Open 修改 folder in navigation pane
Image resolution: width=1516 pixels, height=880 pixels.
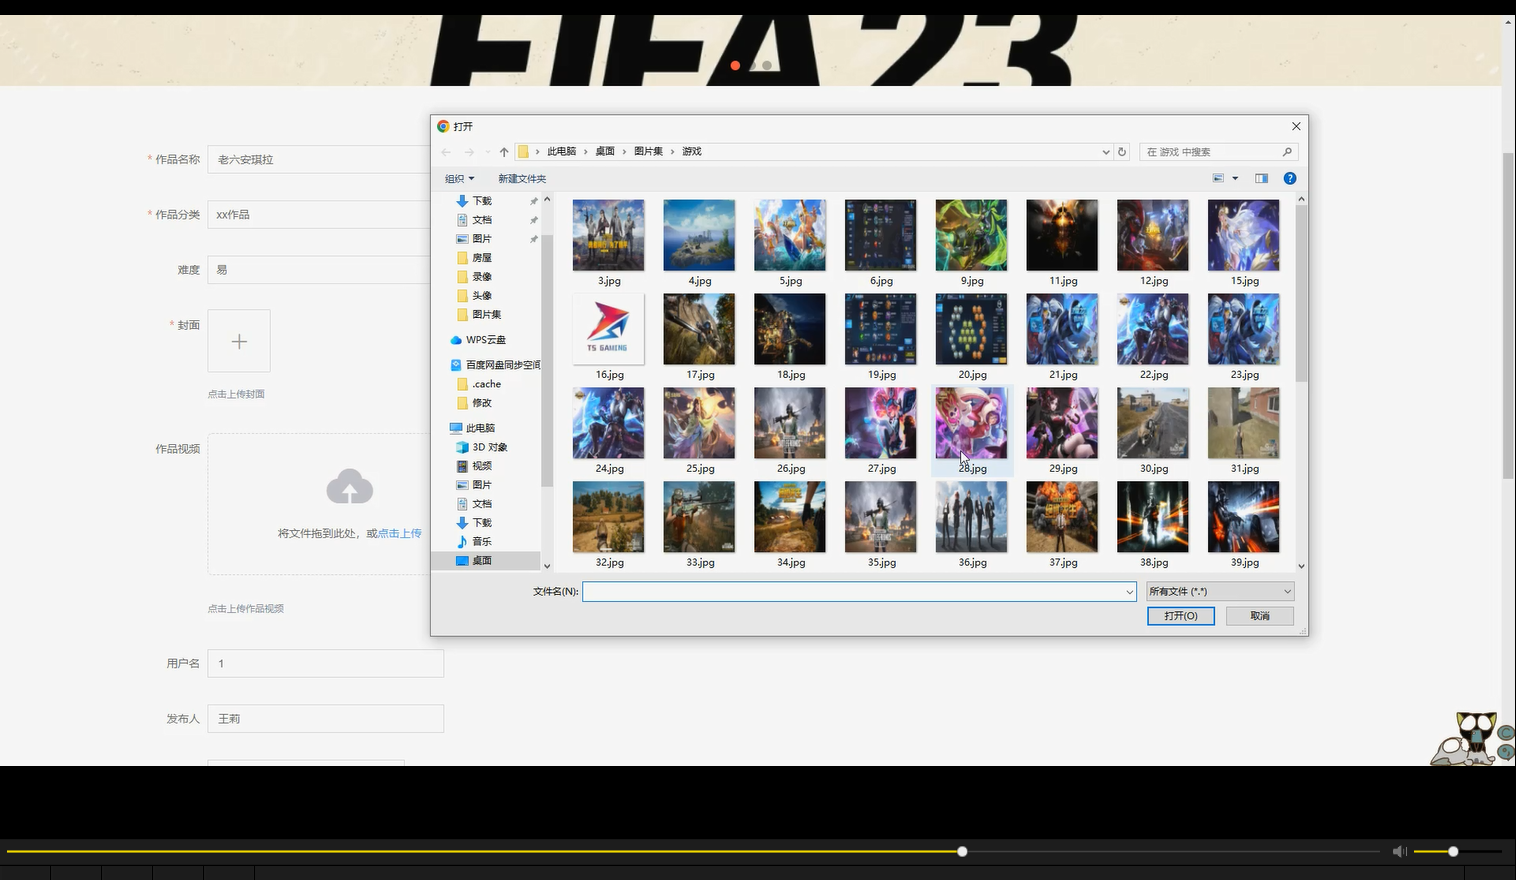click(482, 403)
